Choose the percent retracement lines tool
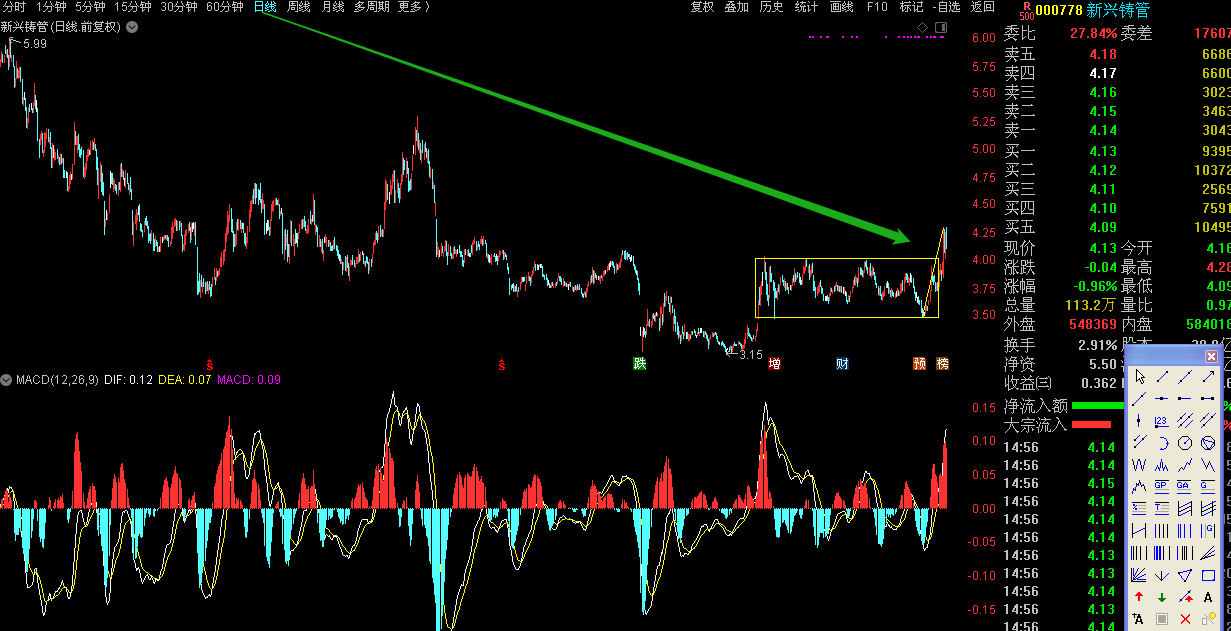This screenshot has width=1231, height=631. (1140, 507)
